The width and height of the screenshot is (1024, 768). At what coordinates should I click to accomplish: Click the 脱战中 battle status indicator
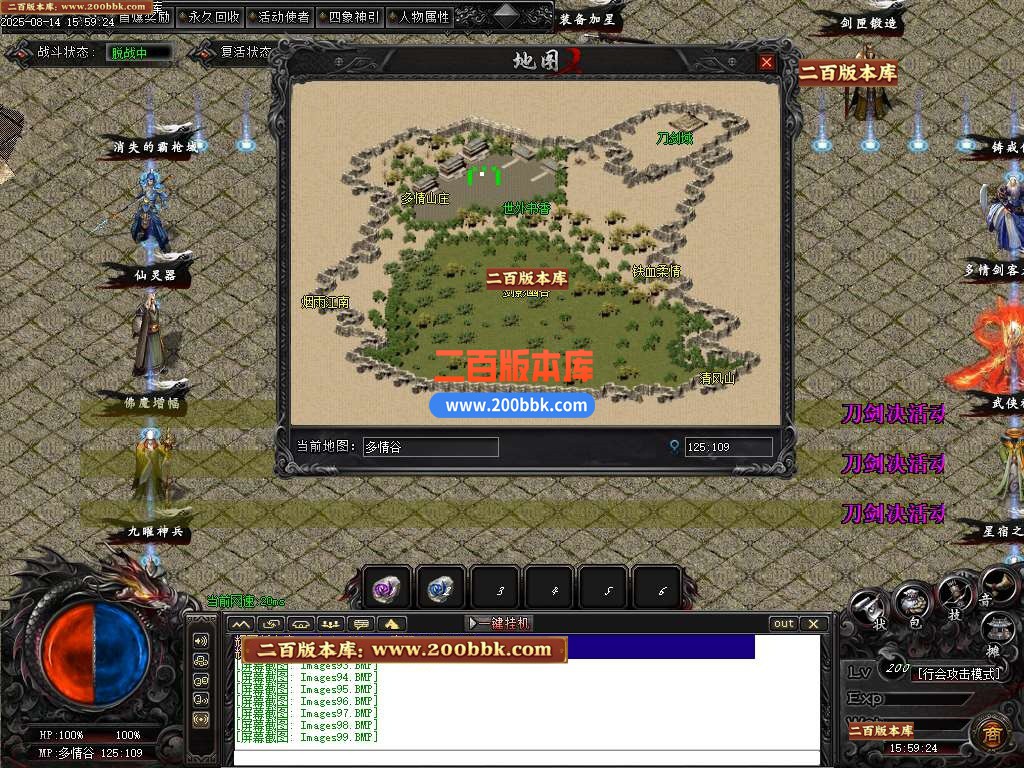[x=139, y=54]
